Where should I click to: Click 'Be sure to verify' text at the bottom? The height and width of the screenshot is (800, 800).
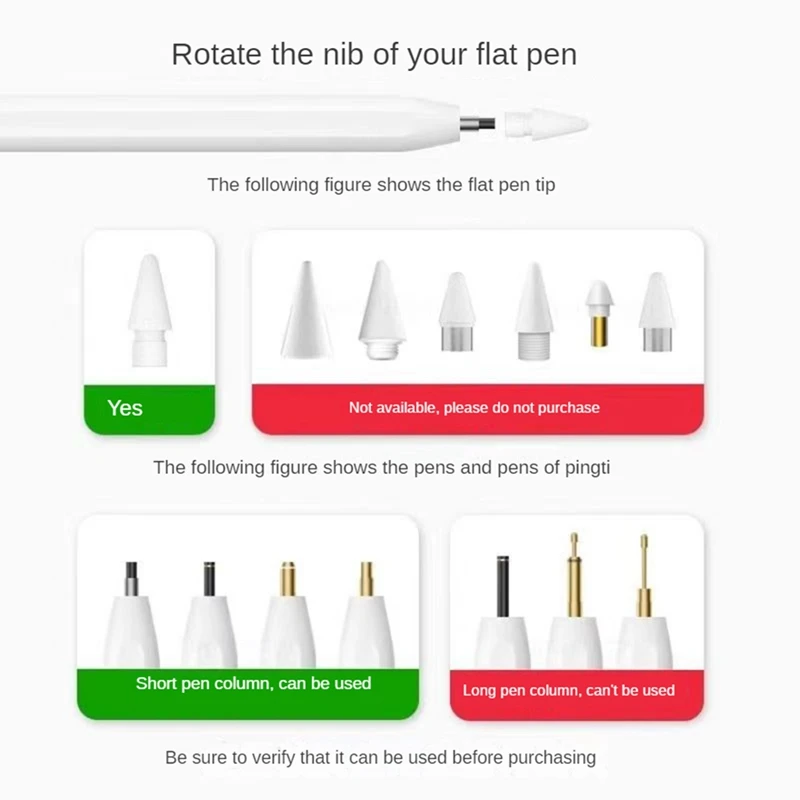[x=381, y=758]
